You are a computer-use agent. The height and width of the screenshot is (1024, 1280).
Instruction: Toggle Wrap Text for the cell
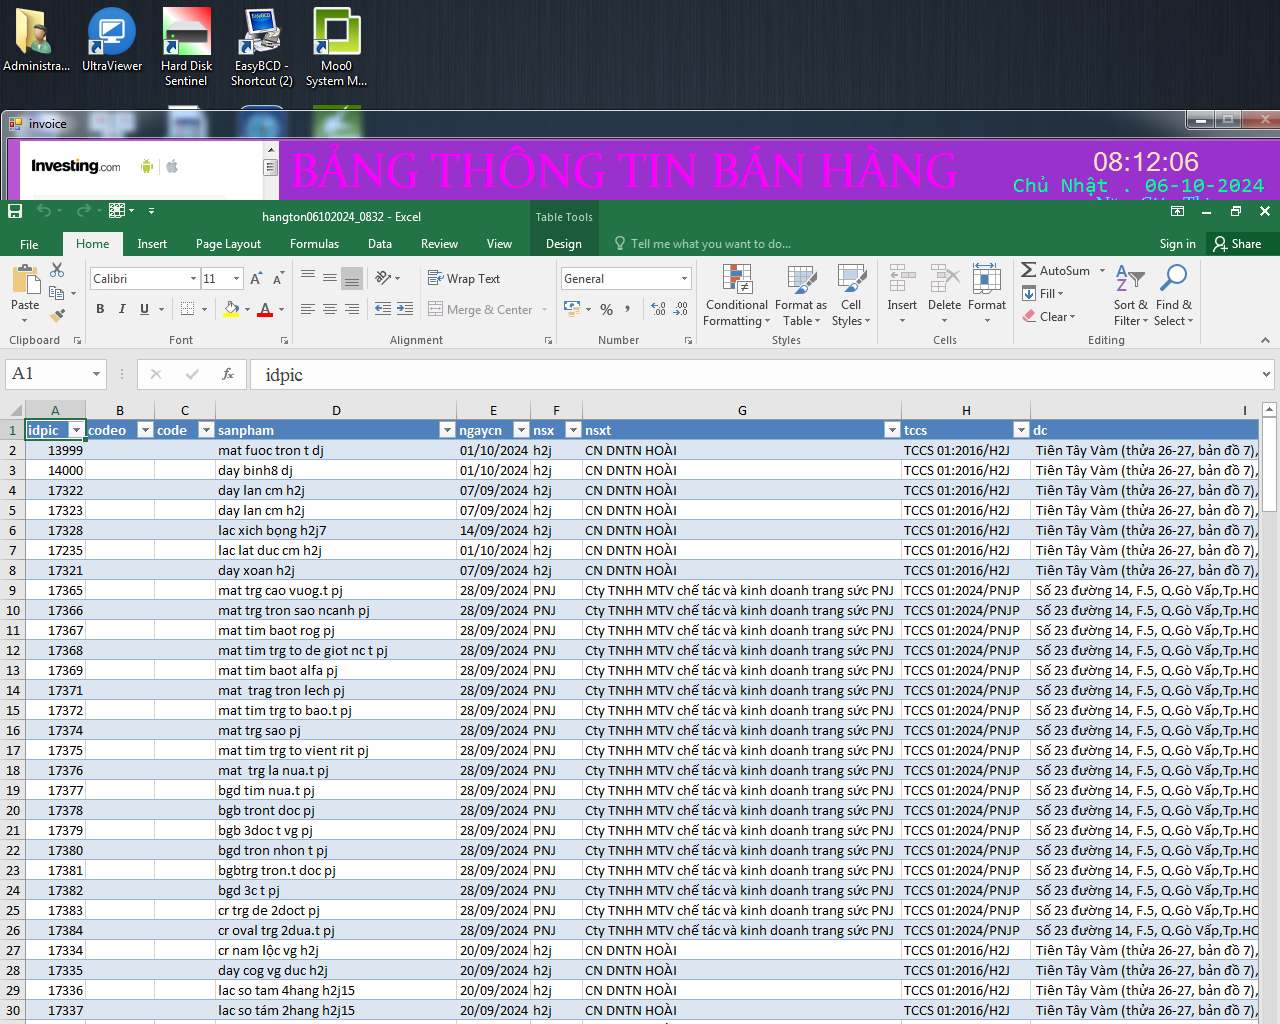coord(464,279)
